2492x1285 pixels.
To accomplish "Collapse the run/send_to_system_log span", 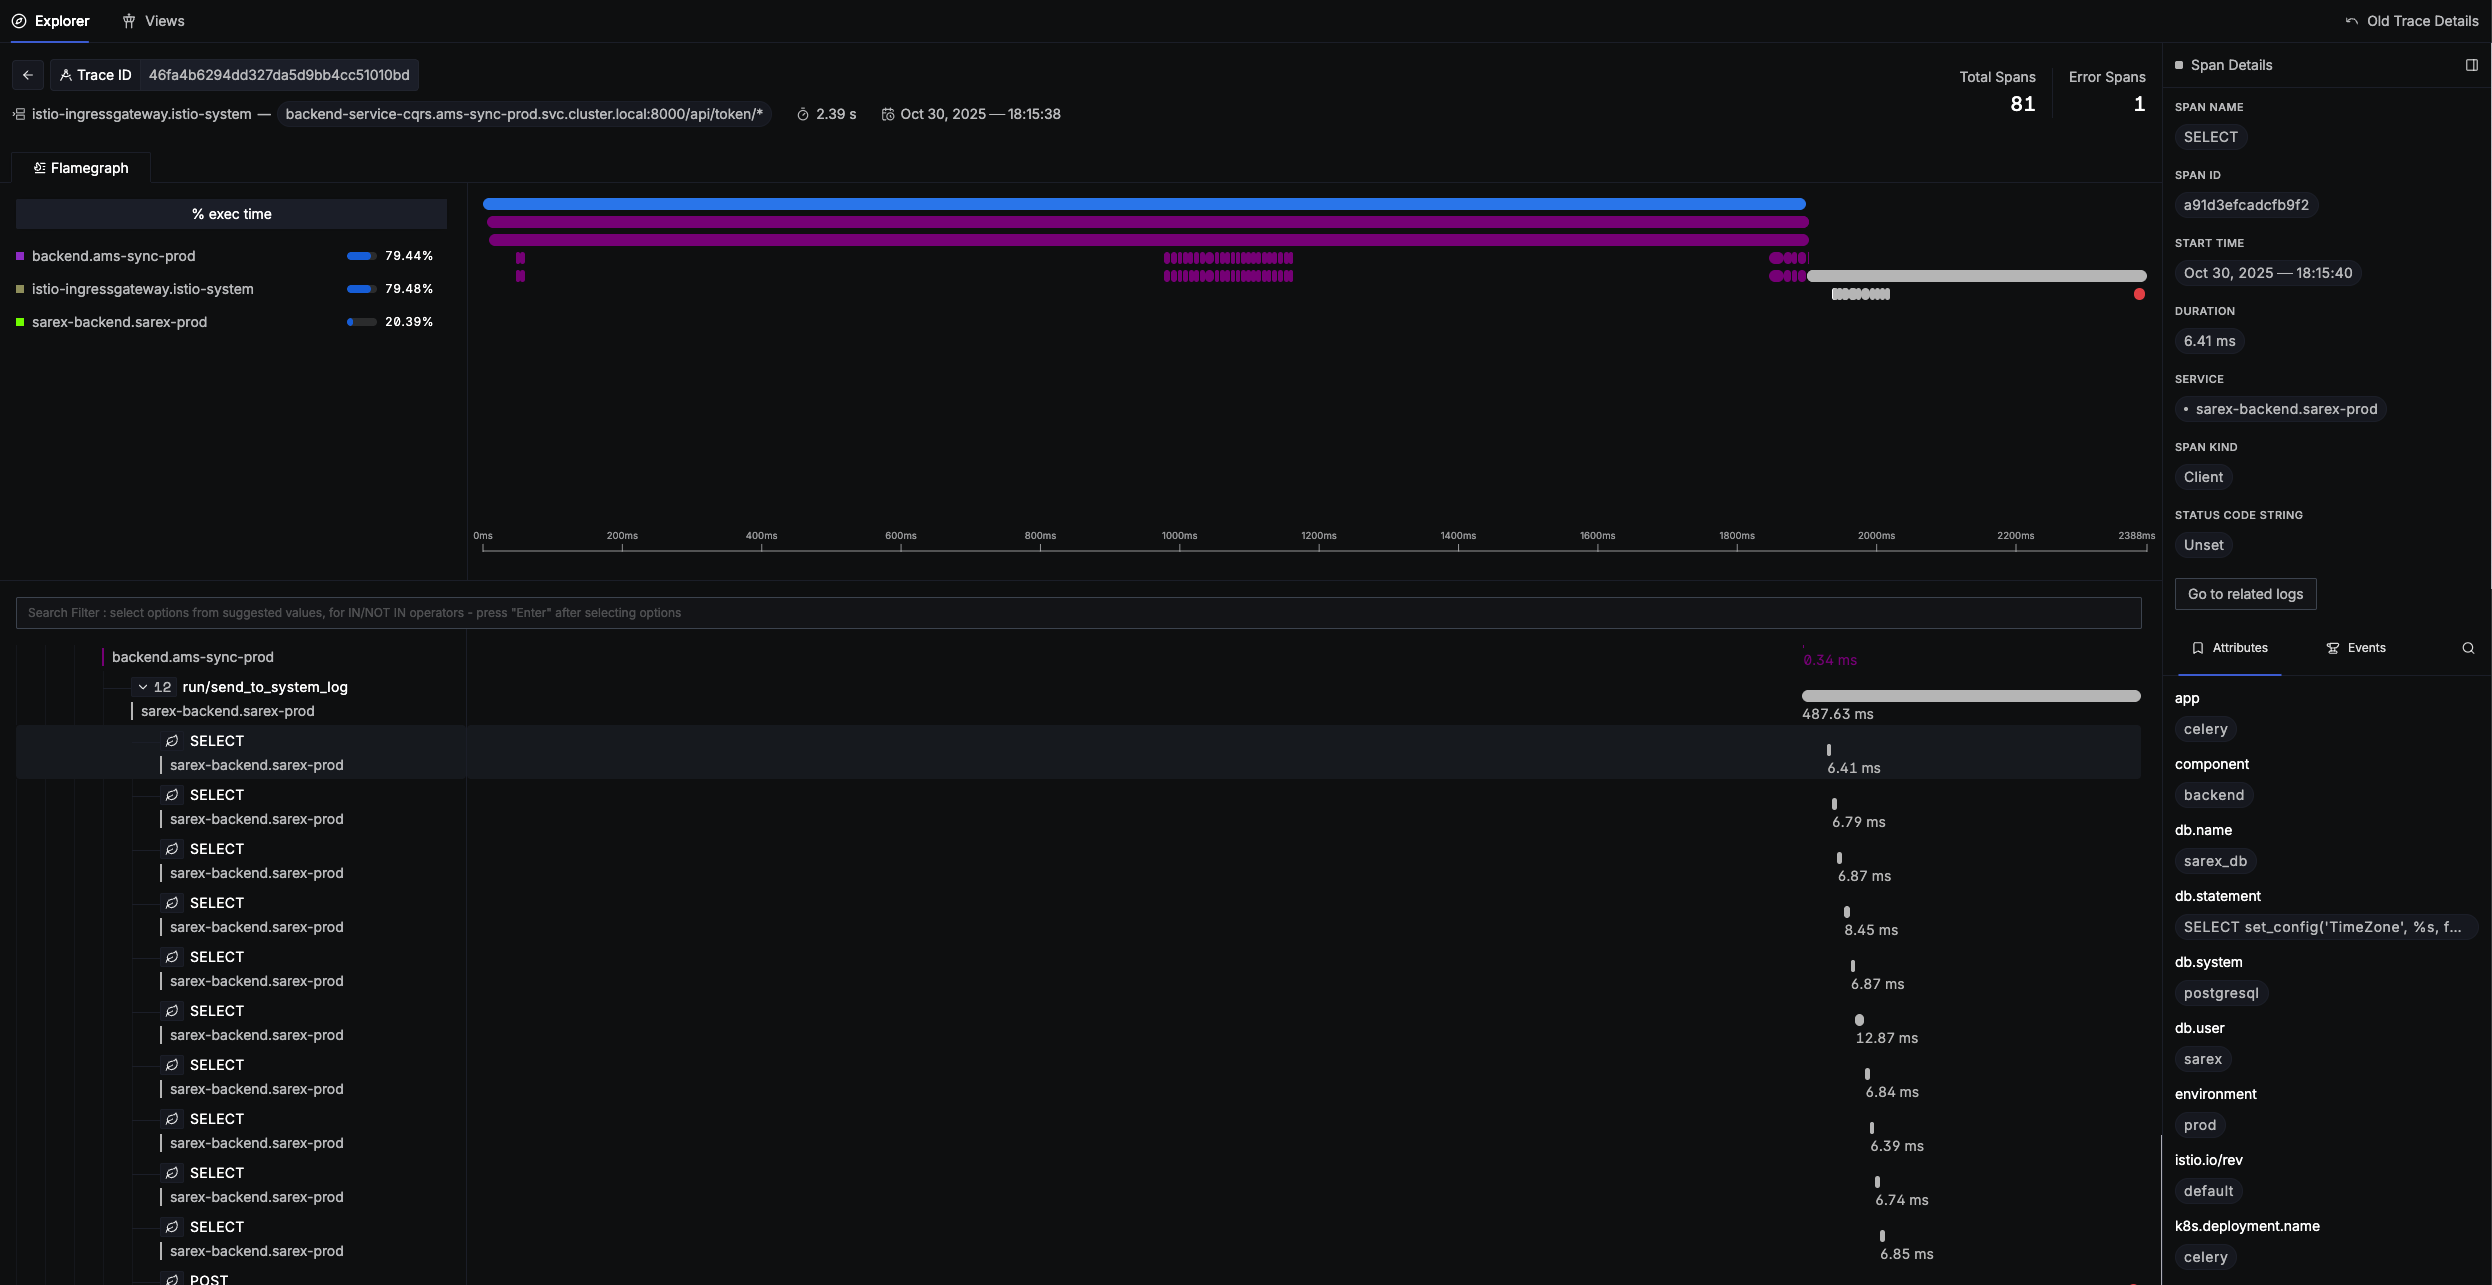I will point(143,687).
